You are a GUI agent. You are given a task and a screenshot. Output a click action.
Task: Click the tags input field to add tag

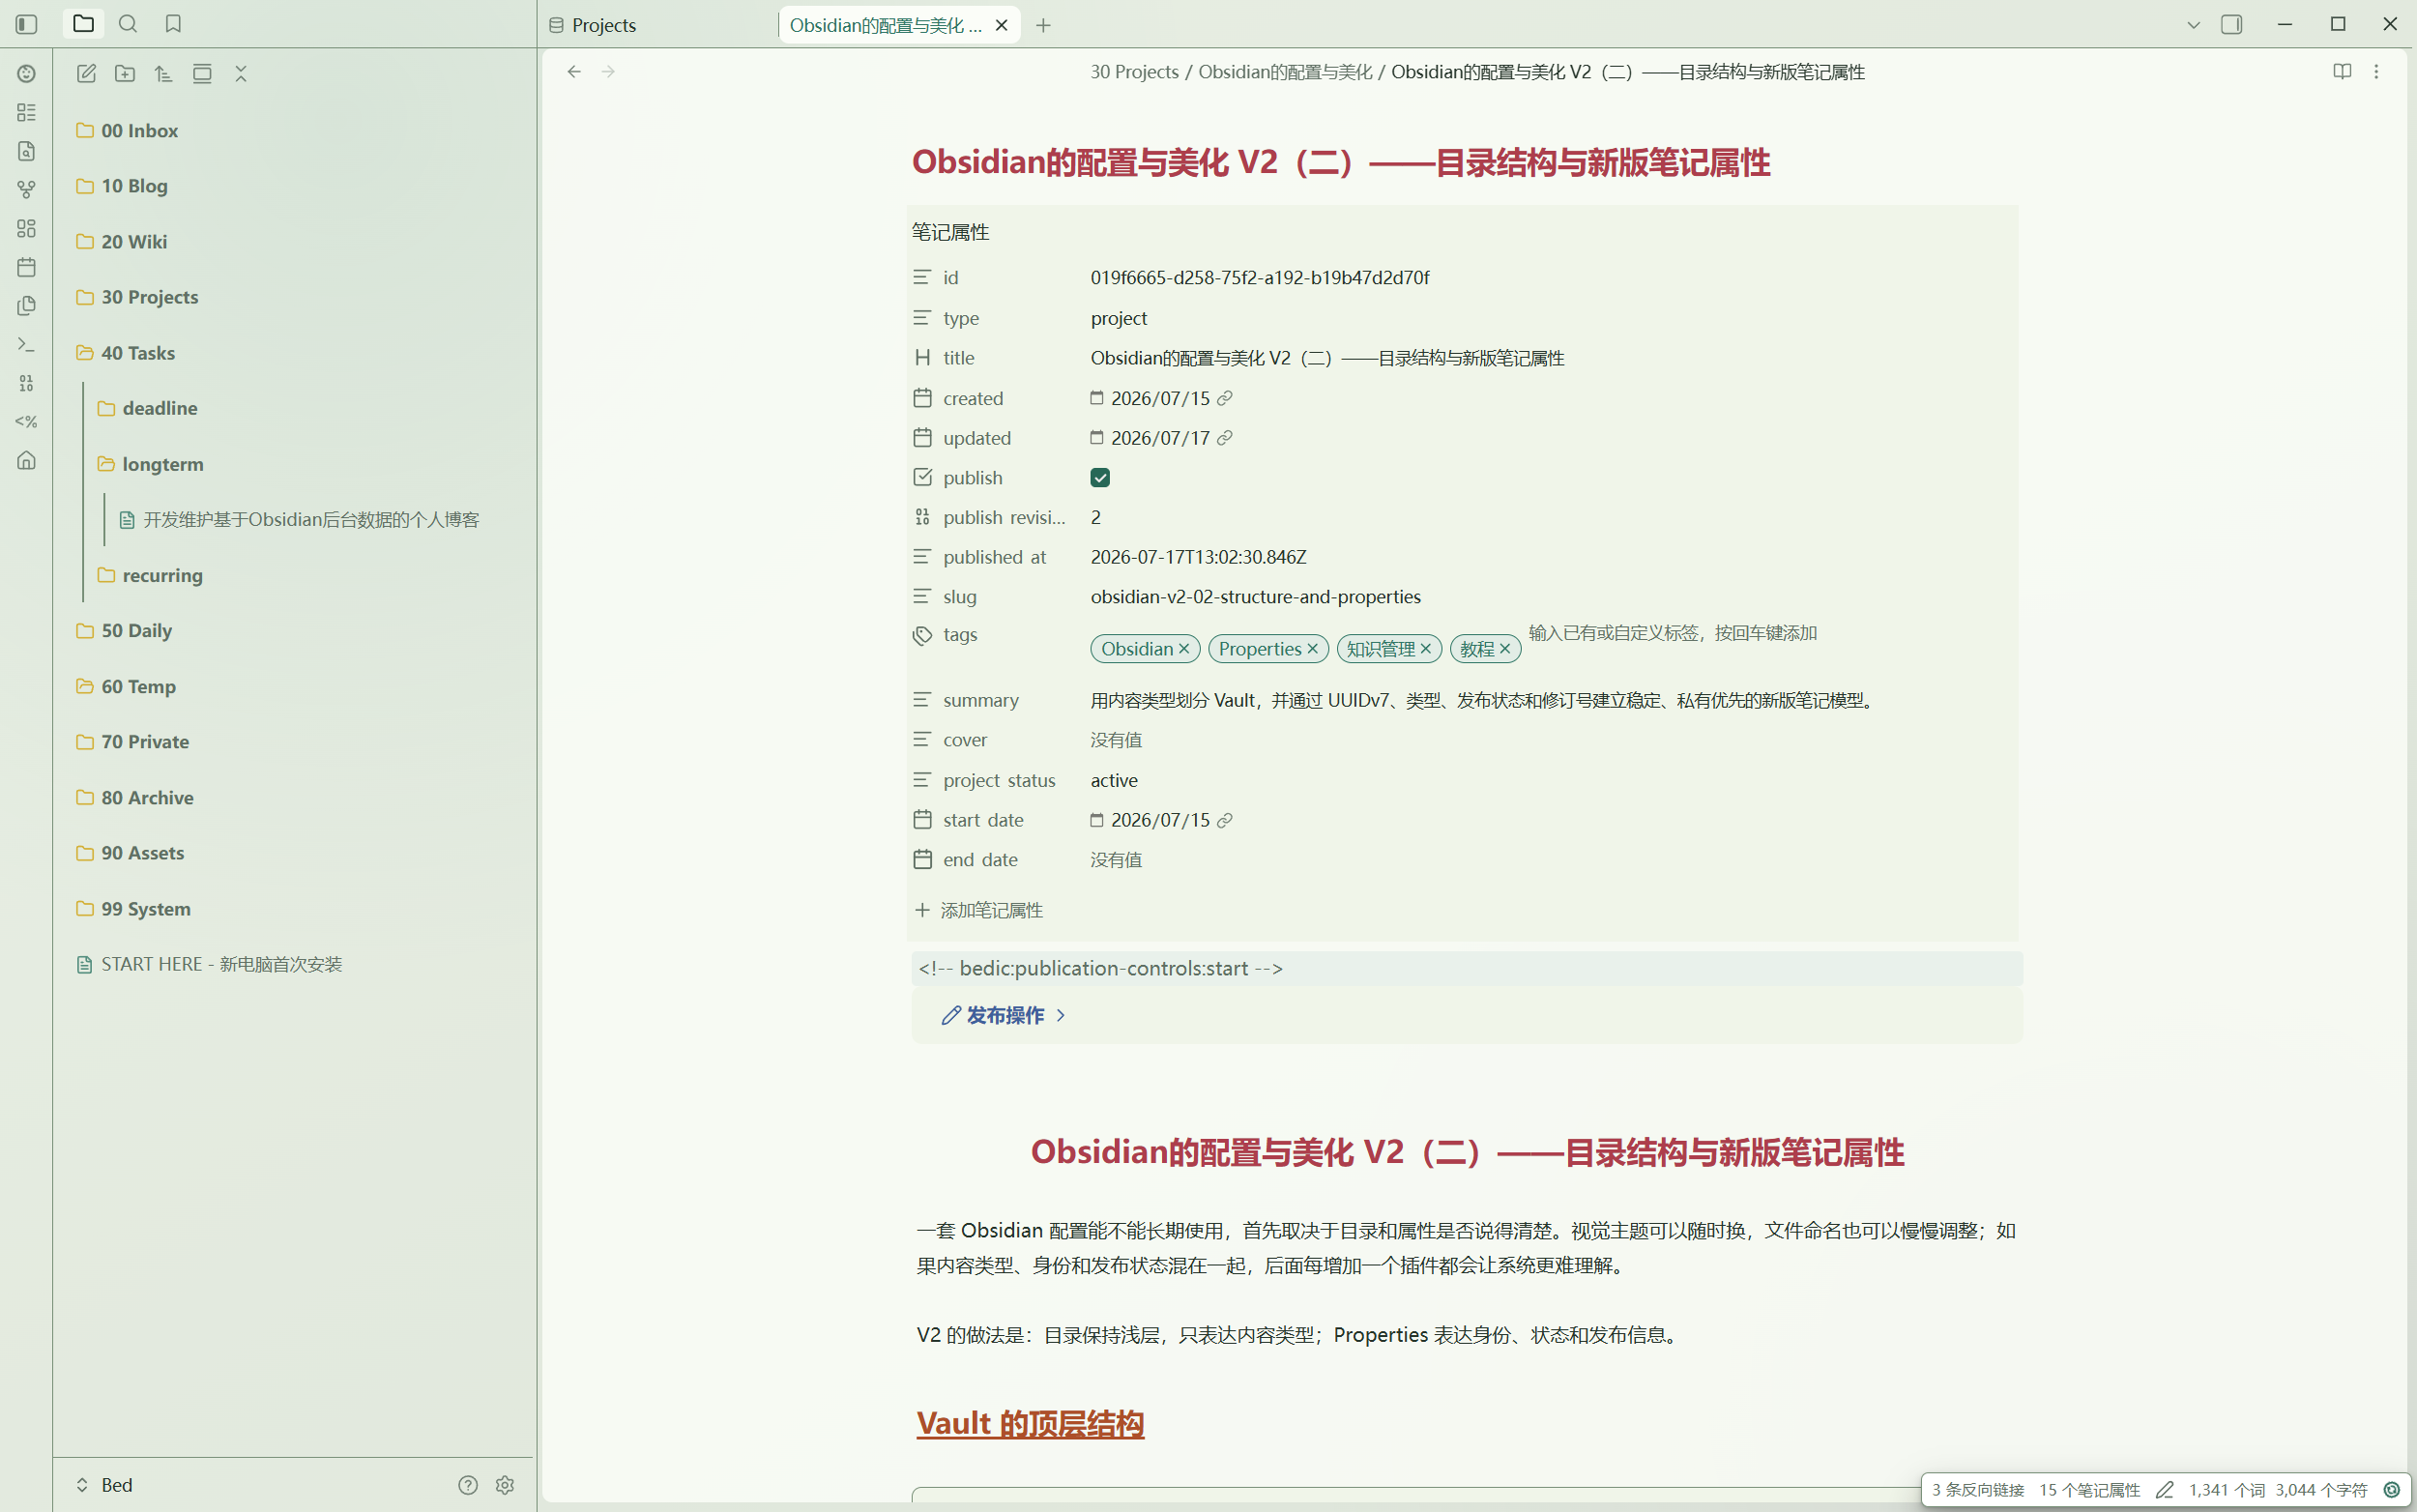coord(1673,633)
